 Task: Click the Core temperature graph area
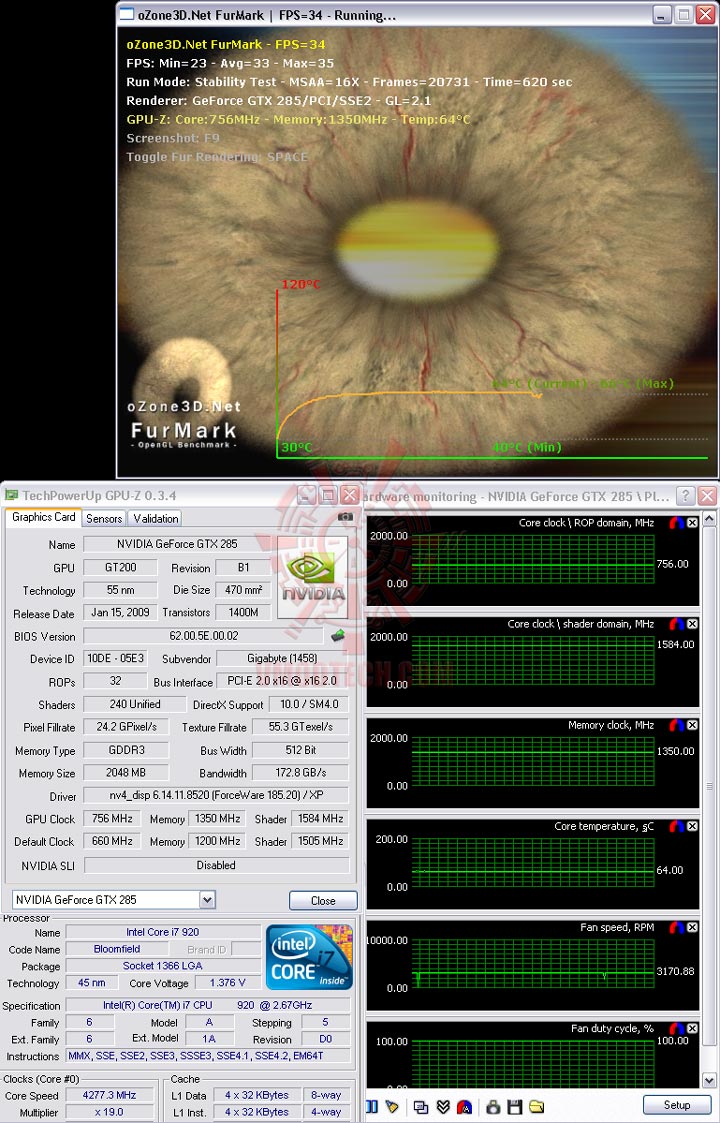[532, 862]
